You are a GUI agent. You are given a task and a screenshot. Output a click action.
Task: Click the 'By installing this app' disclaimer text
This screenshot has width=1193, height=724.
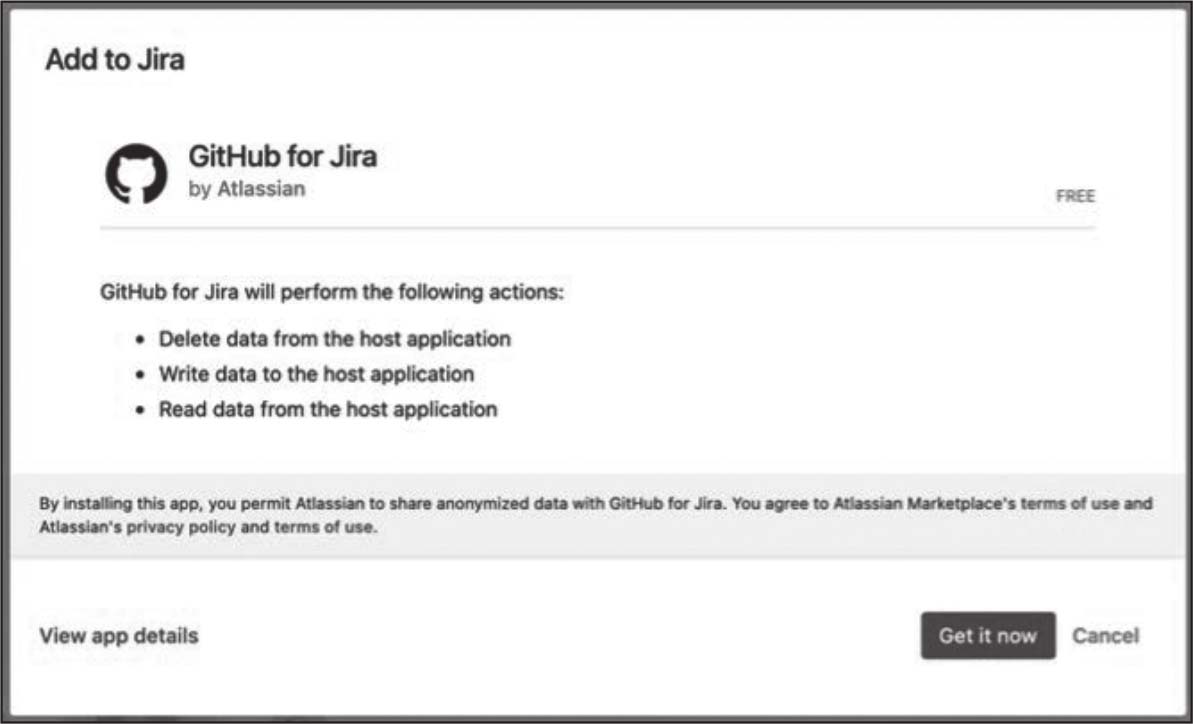[300, 504]
